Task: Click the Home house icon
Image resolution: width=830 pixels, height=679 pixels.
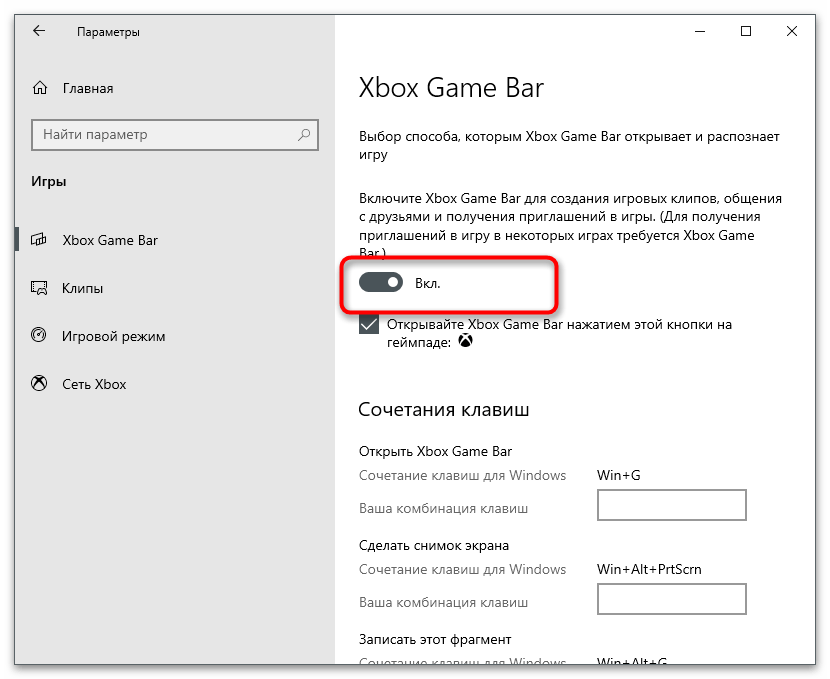Action: tap(40, 88)
